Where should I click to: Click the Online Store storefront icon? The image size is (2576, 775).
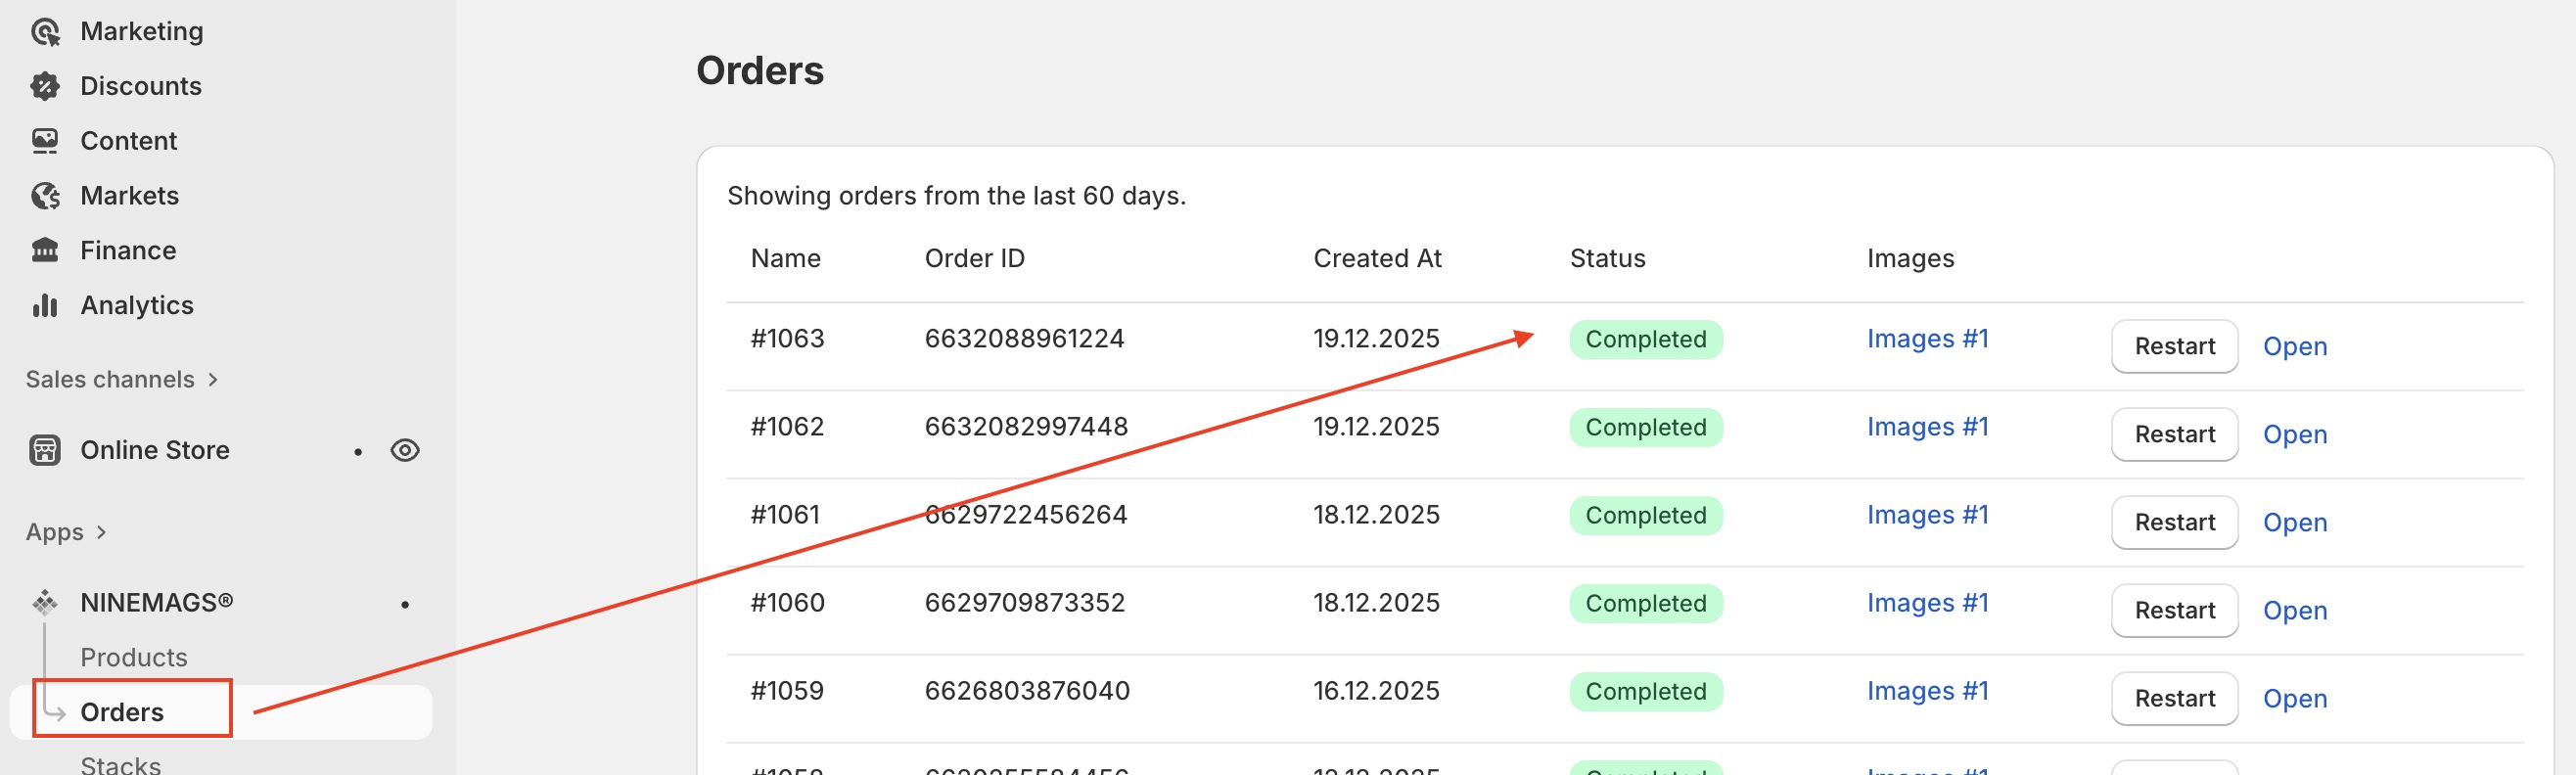coord(45,450)
